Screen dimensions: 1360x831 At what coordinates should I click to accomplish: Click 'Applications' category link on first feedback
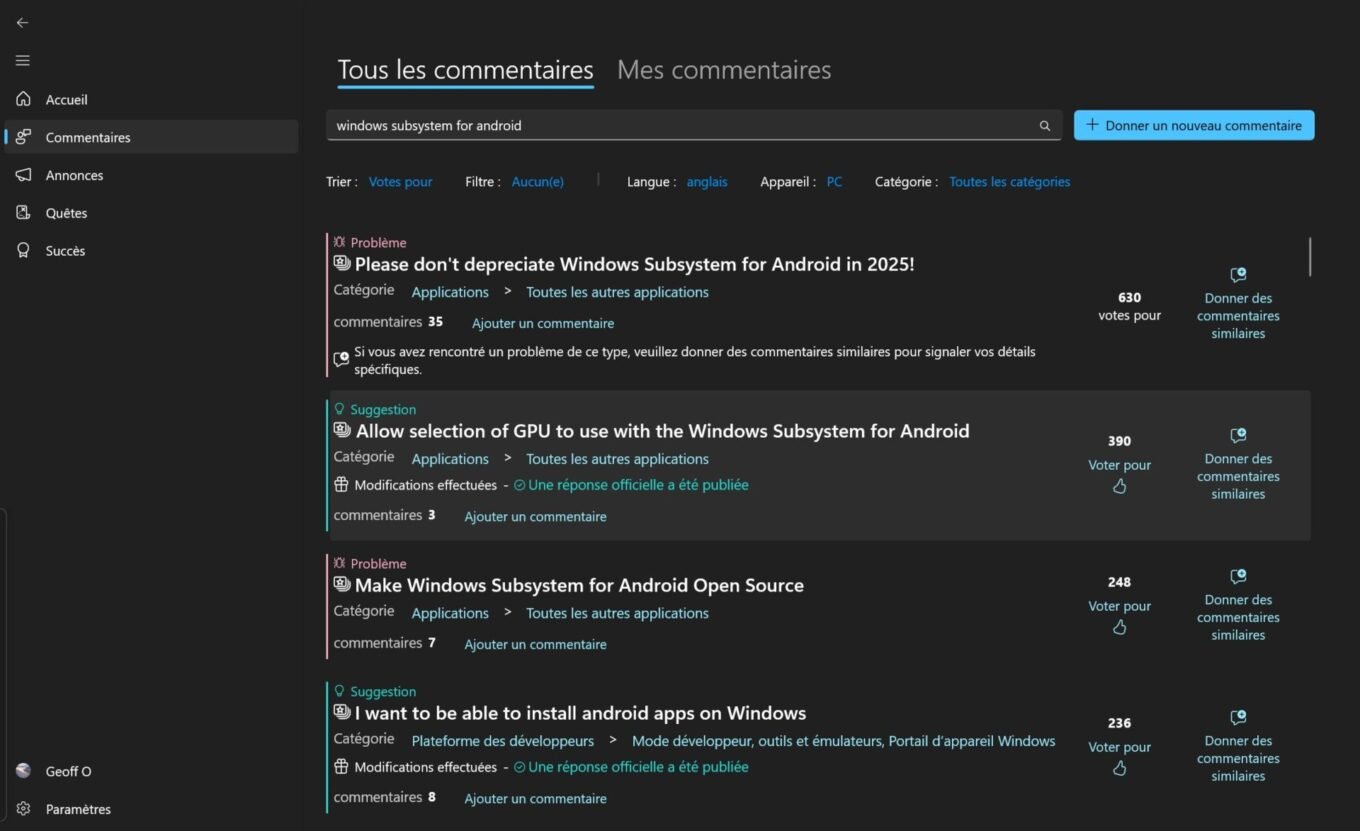pyautogui.click(x=450, y=292)
